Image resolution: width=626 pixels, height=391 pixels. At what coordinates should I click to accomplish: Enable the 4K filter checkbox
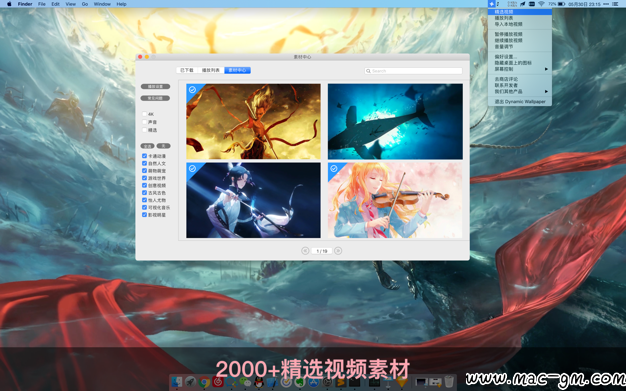(145, 114)
